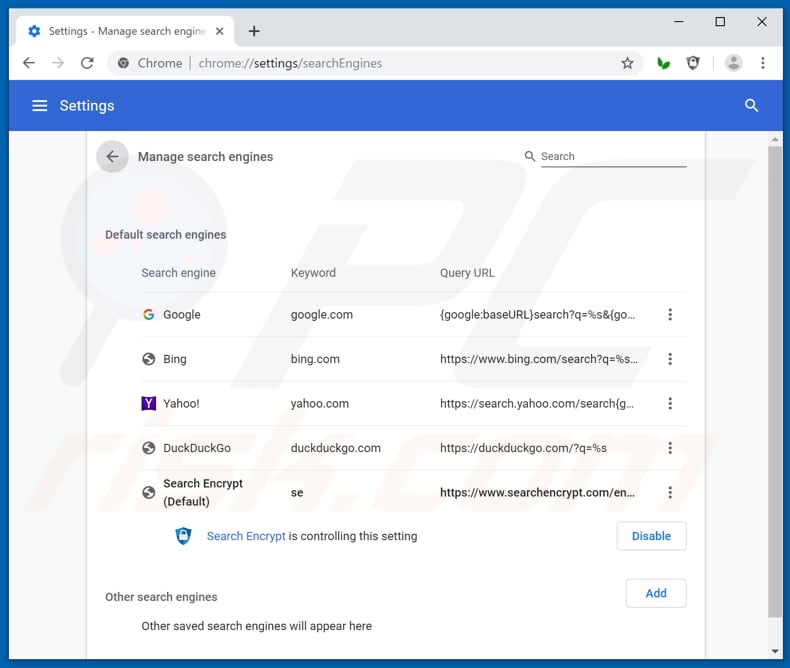
Task: Click the Yahoo! purple Y icon
Action: click(148, 403)
